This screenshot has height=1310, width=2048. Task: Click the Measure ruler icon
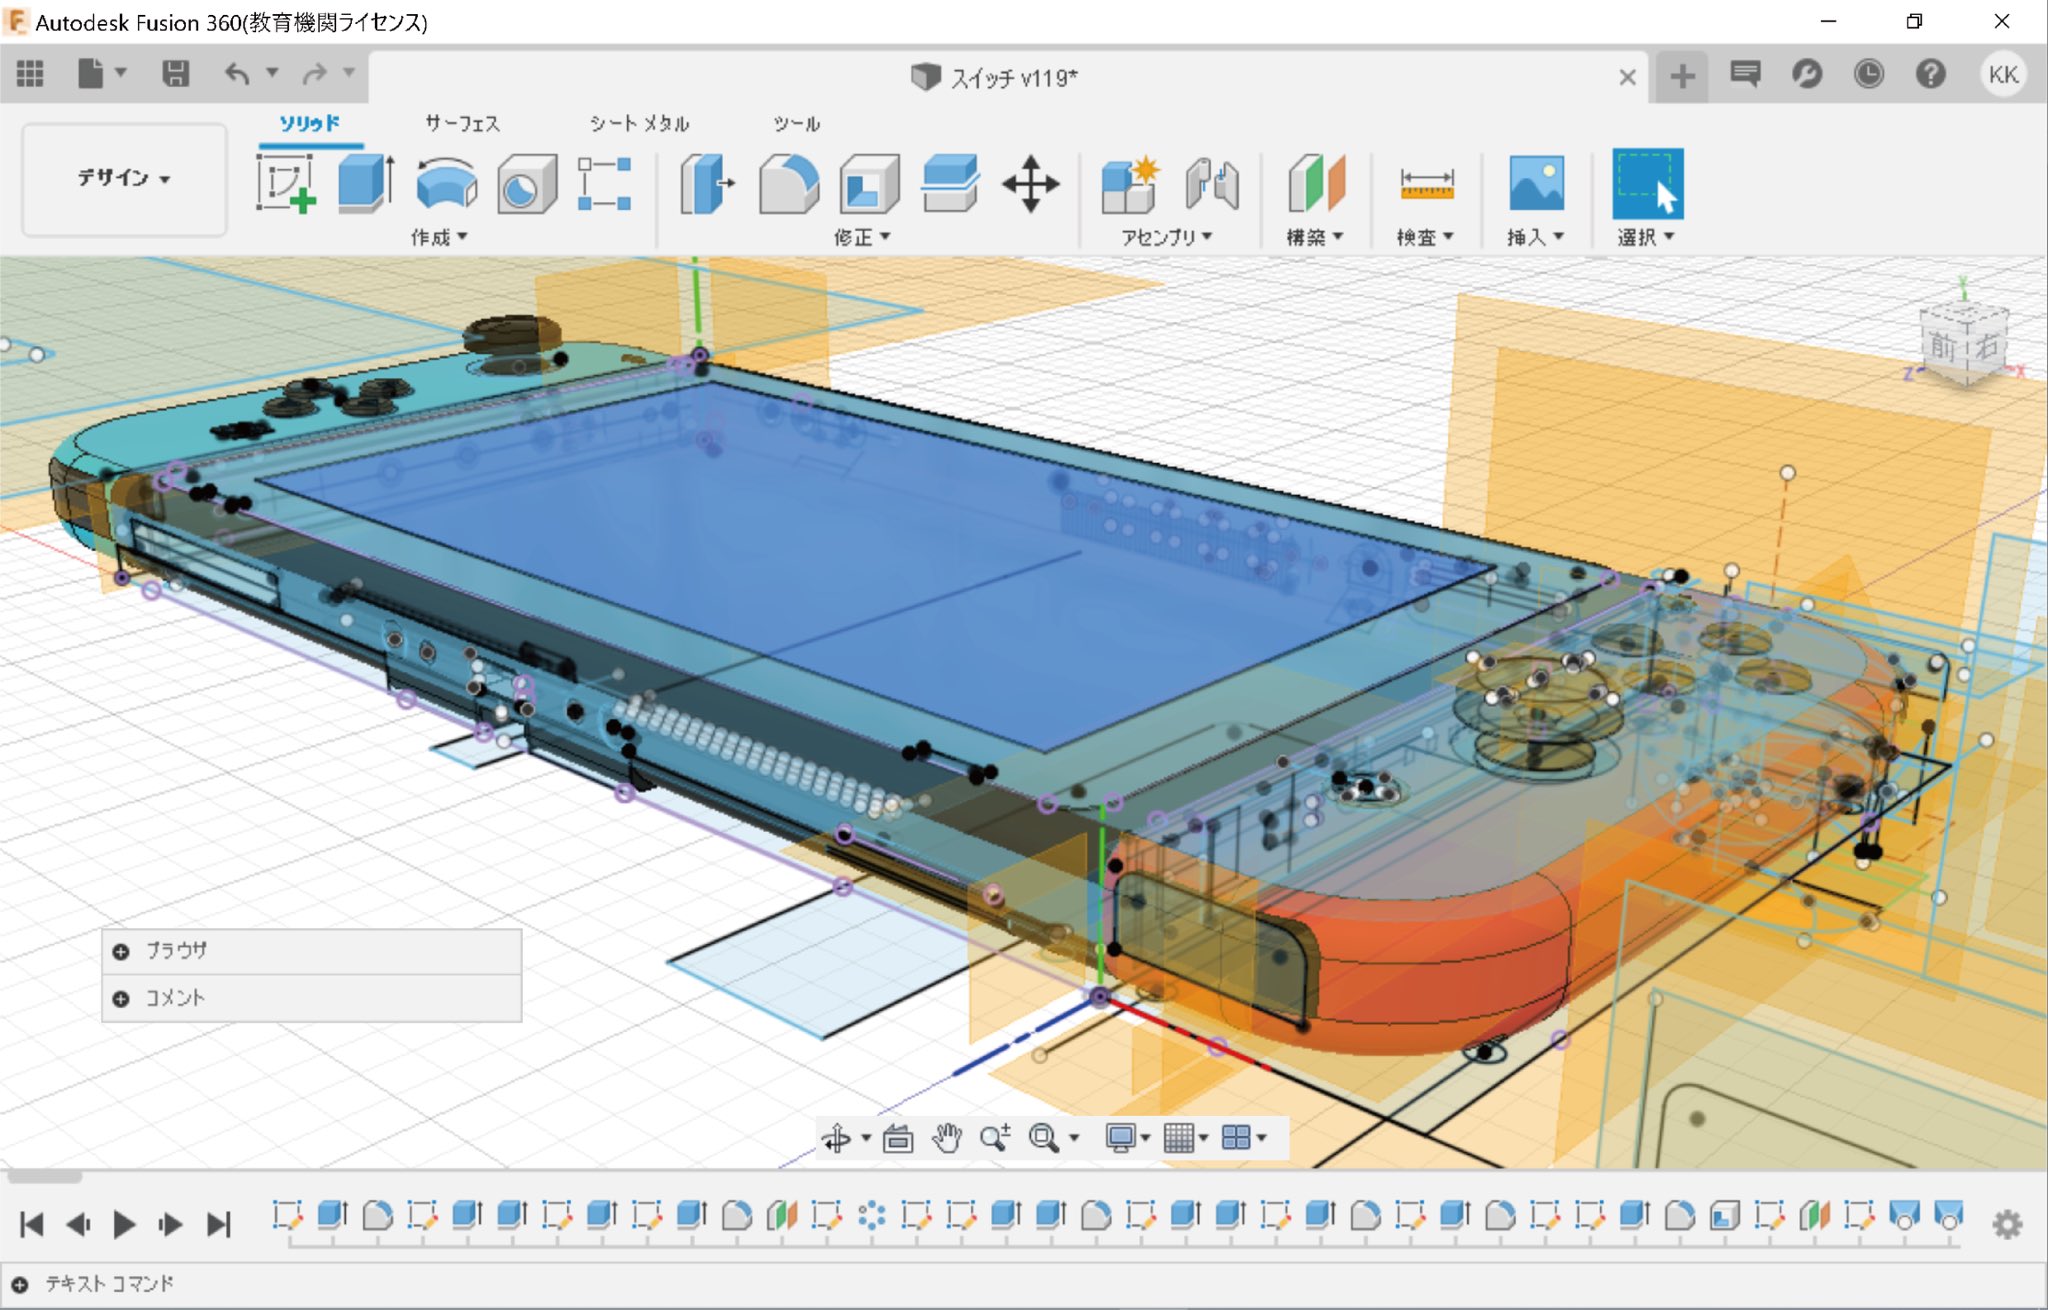pos(1426,184)
